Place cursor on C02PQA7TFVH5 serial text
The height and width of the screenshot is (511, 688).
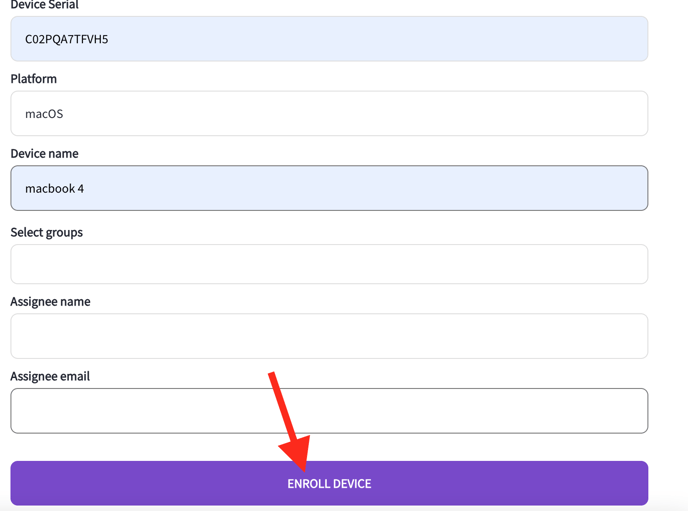coord(66,39)
